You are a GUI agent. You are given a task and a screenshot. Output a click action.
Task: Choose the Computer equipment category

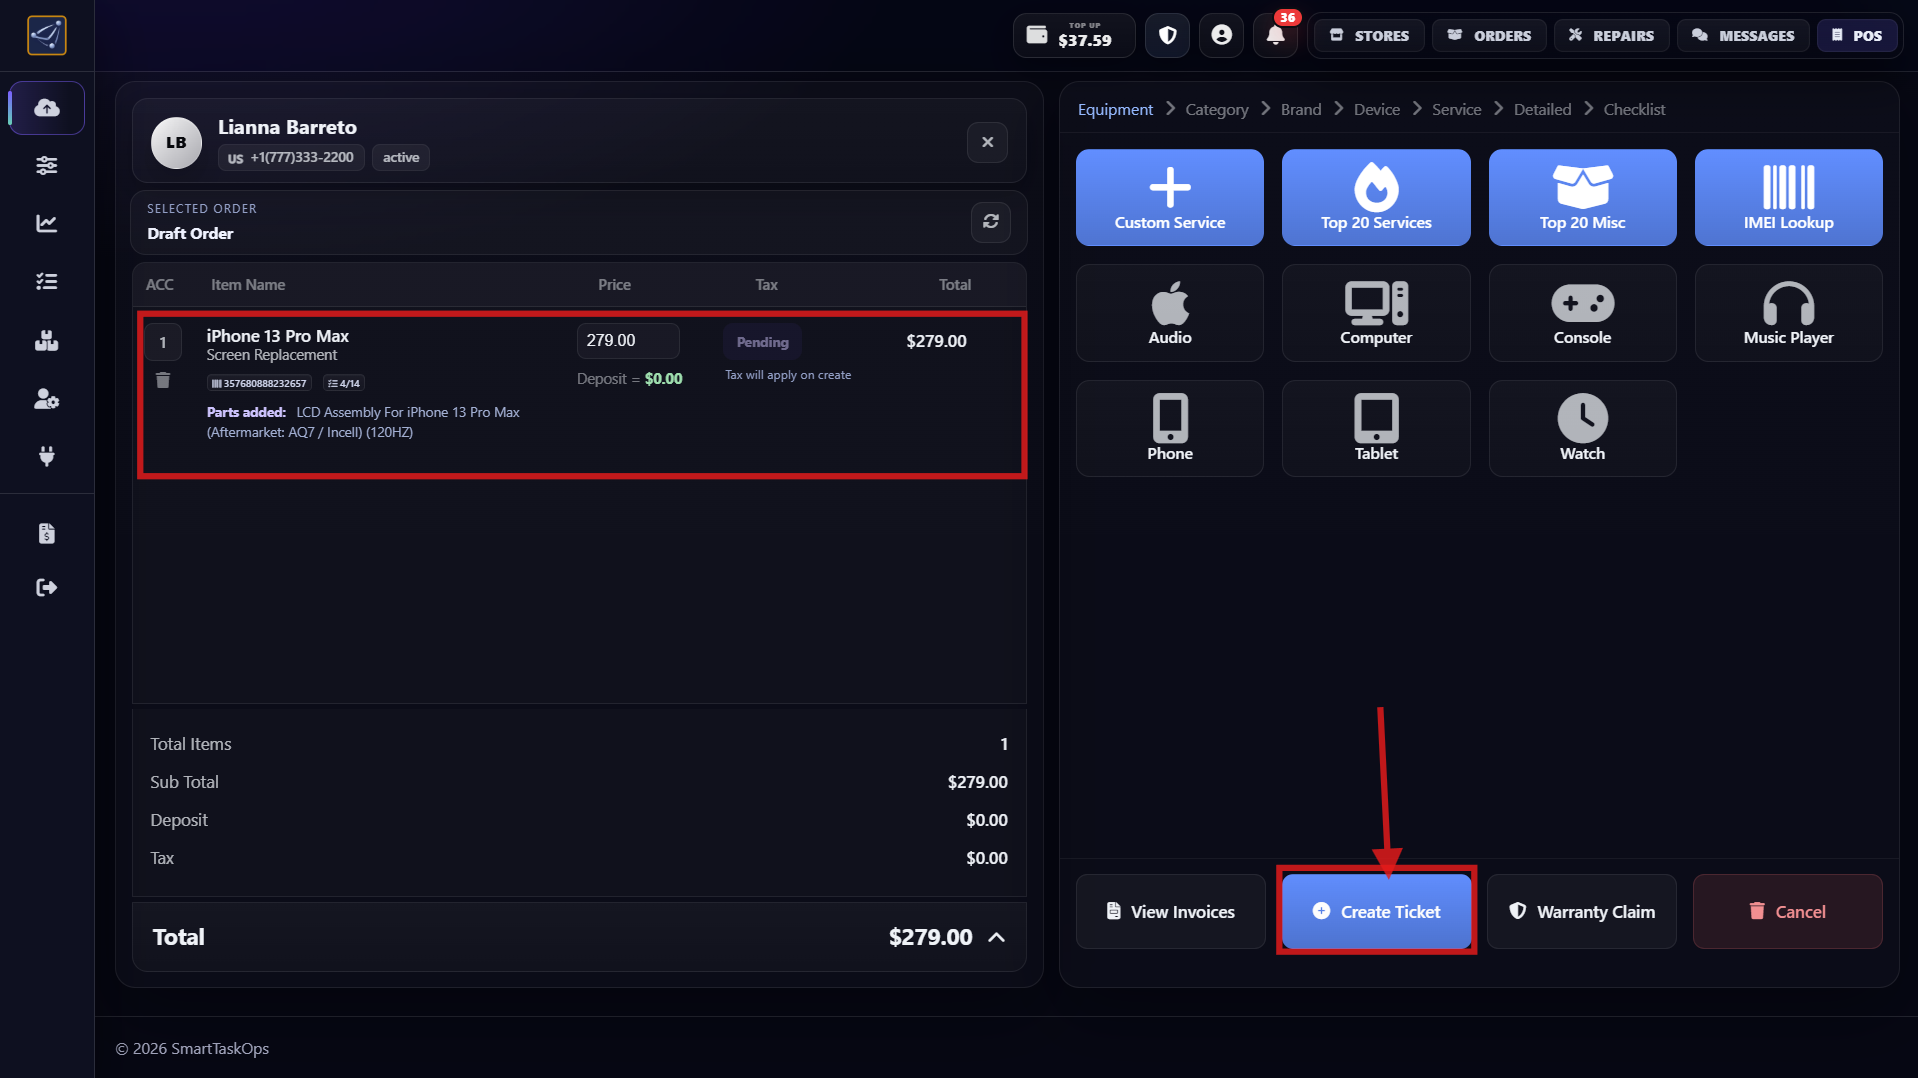pos(1376,313)
